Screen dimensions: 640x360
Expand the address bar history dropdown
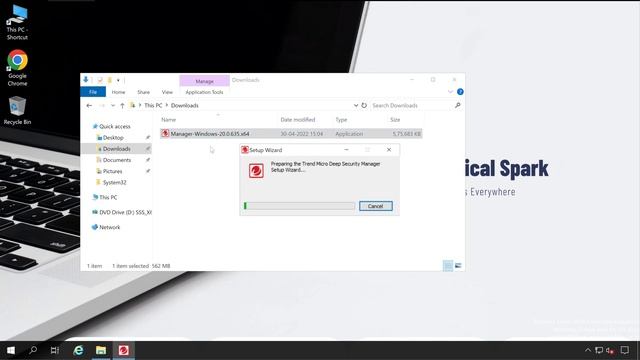356,105
